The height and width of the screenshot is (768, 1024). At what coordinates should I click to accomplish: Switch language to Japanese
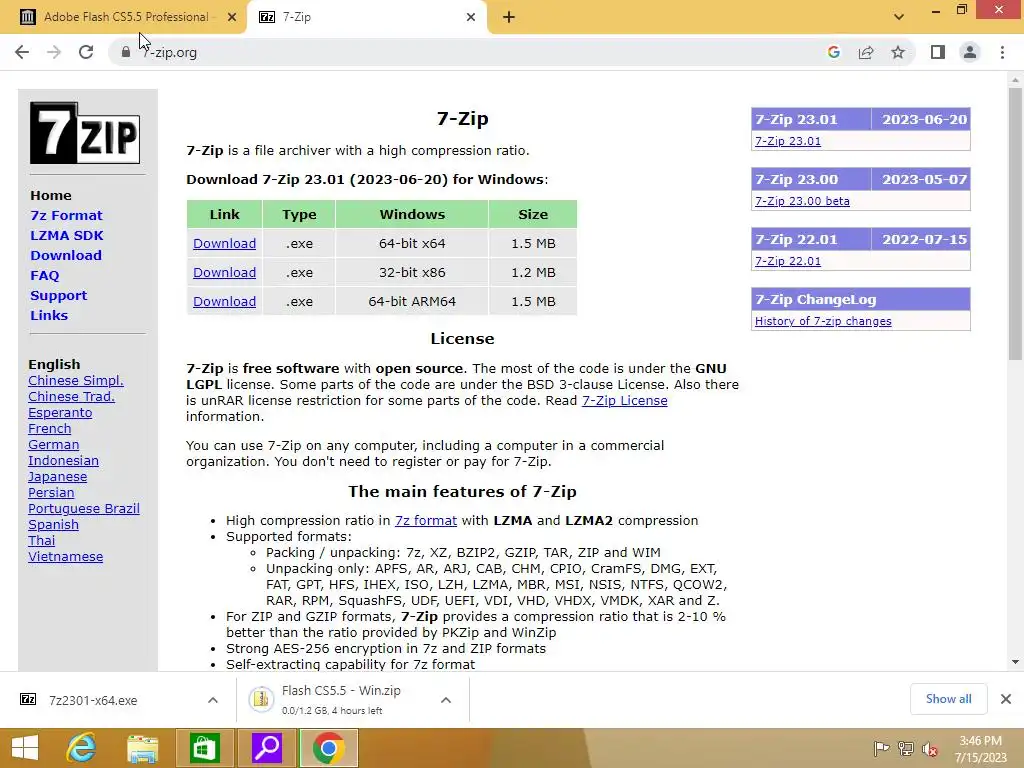tap(57, 477)
